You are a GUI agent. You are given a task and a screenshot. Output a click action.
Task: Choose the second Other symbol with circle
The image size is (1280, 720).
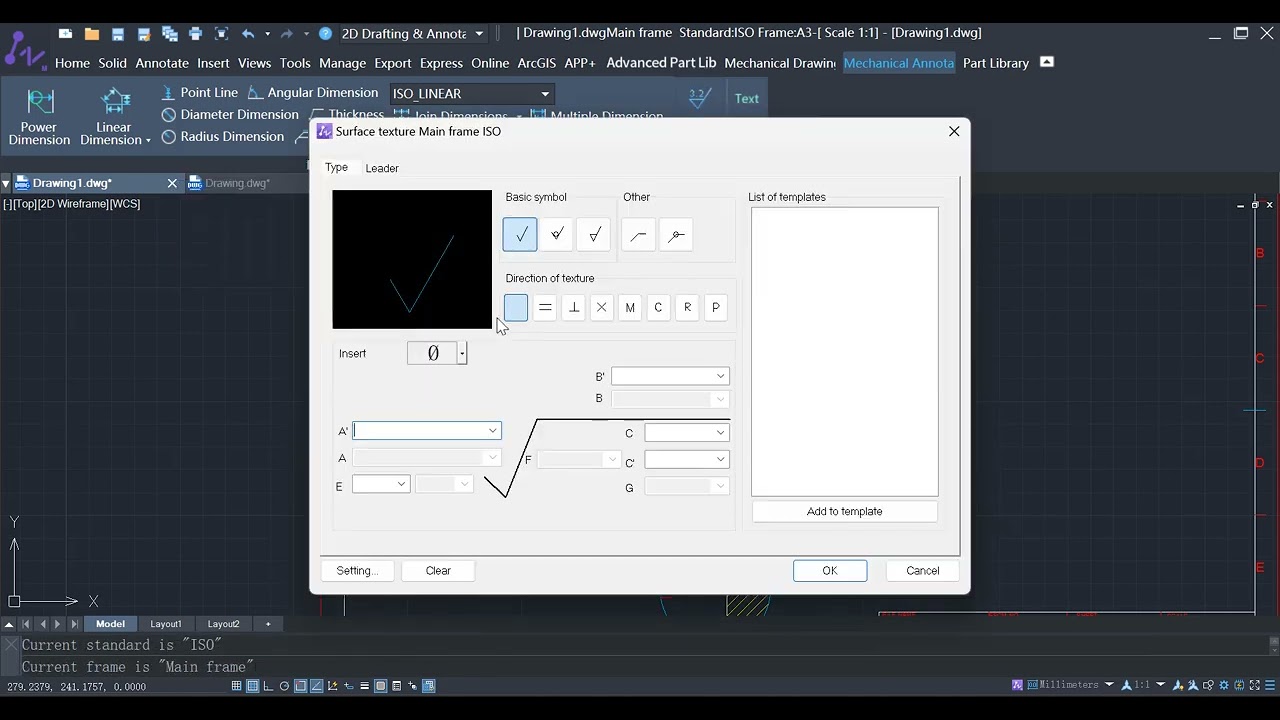pyautogui.click(x=676, y=235)
